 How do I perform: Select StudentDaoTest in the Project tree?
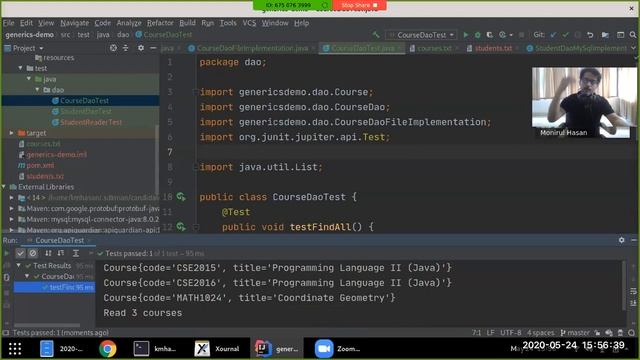pyautogui.click(x=85, y=111)
